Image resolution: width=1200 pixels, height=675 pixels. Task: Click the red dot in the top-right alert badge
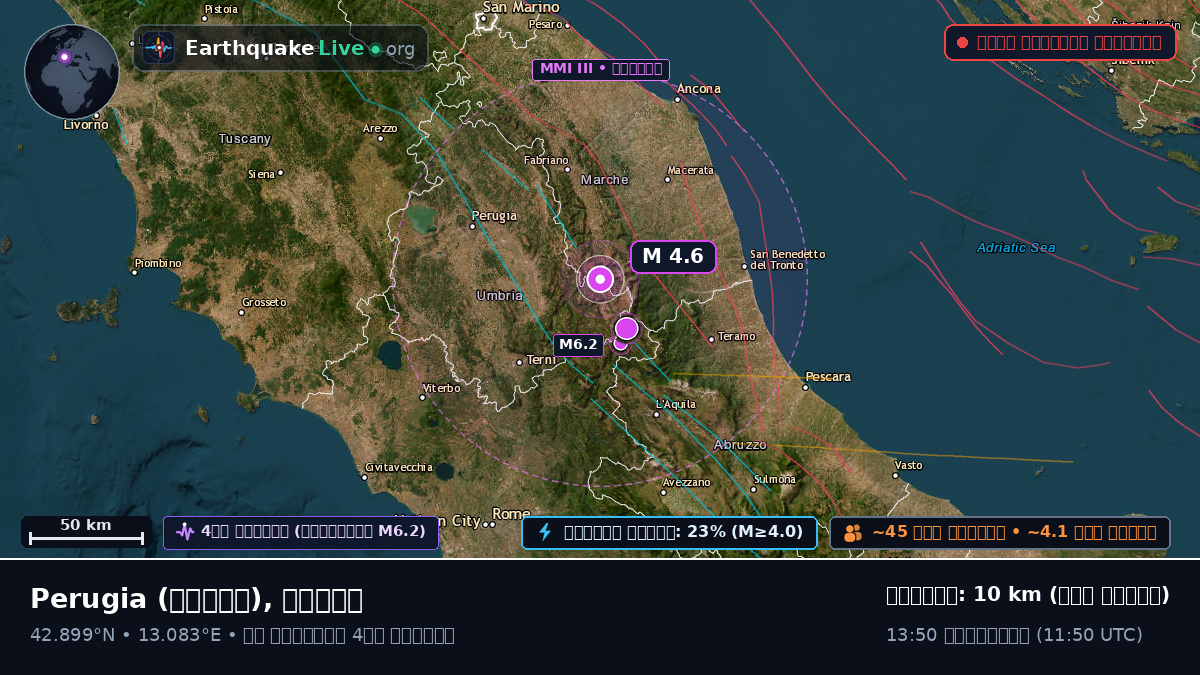click(963, 43)
